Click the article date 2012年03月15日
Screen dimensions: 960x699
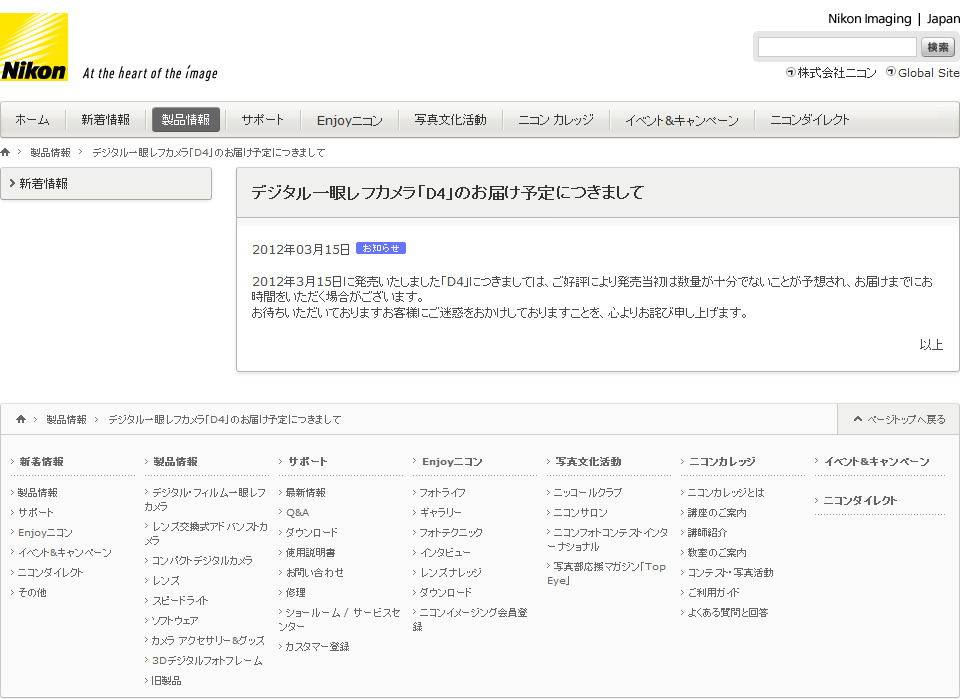pos(301,249)
